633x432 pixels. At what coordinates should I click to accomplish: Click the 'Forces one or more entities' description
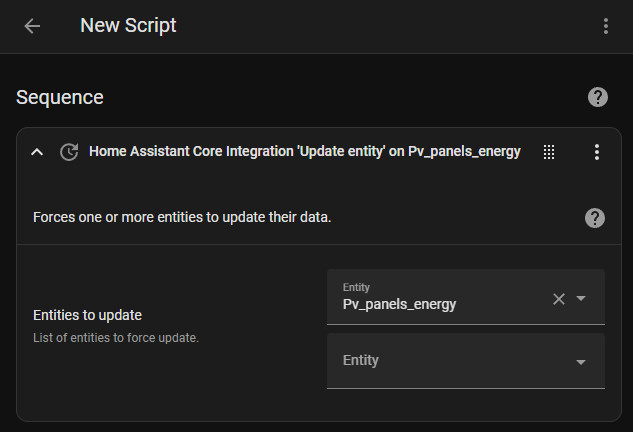[x=182, y=217]
